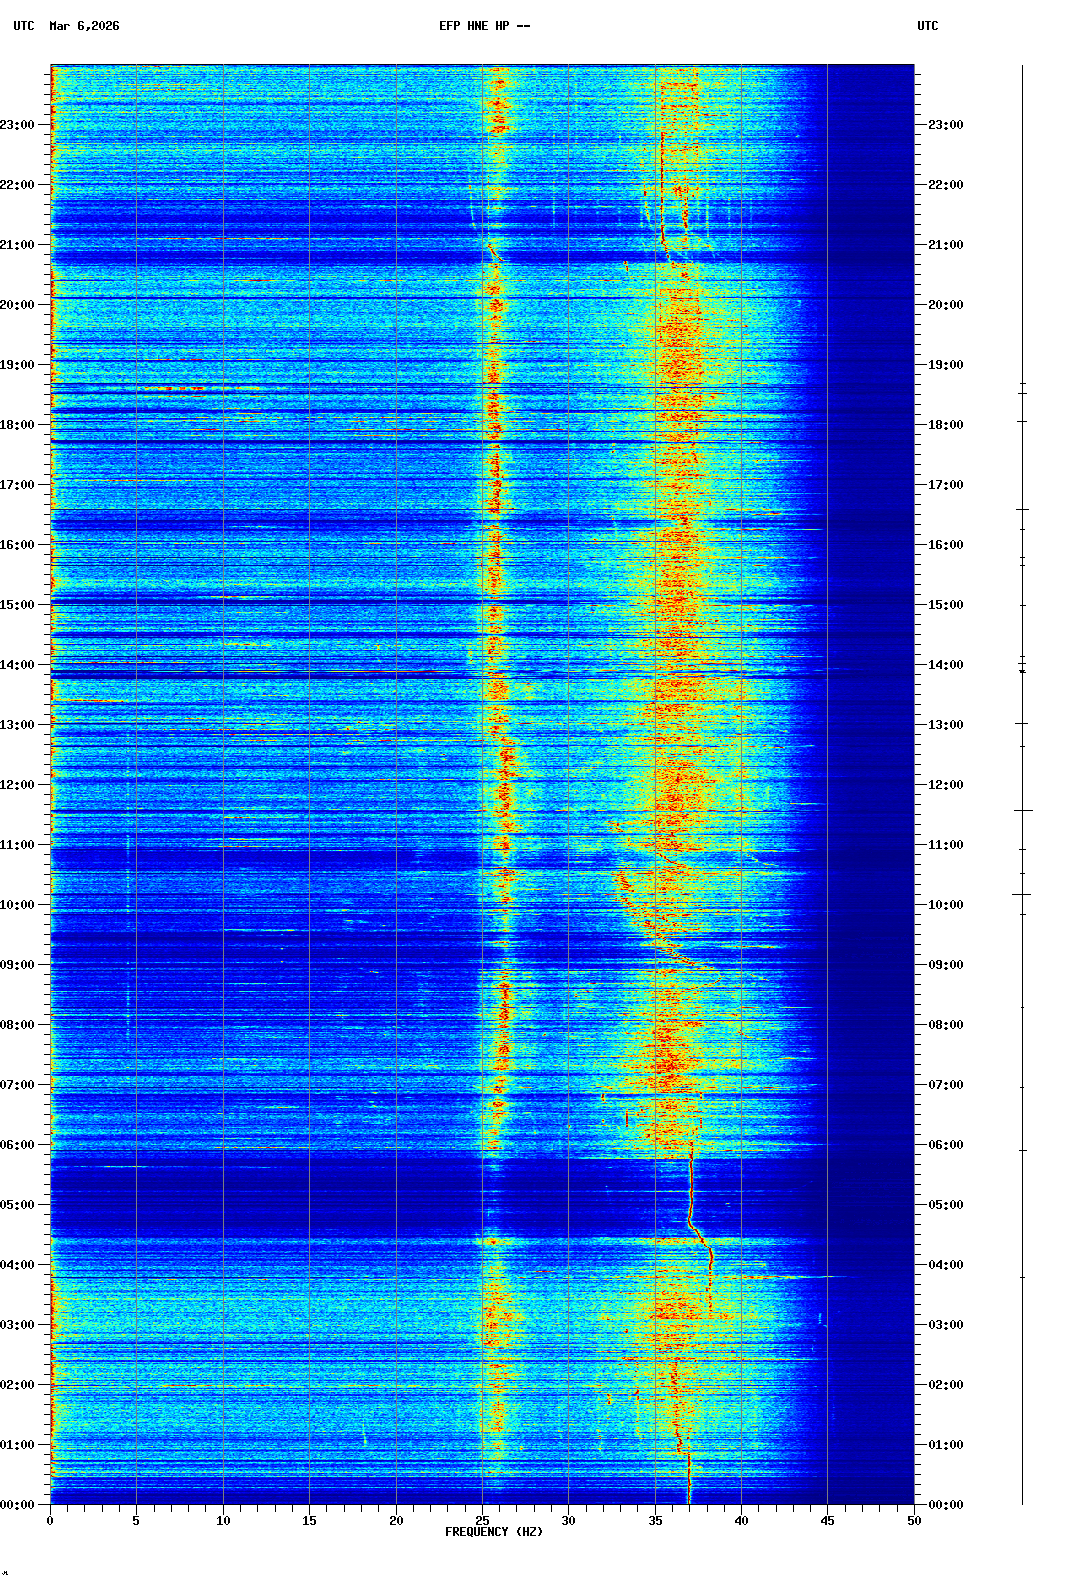Viewport: 1066px width, 1584px height.
Task: Select the left-side 23:00 time label
Action: tap(17, 125)
